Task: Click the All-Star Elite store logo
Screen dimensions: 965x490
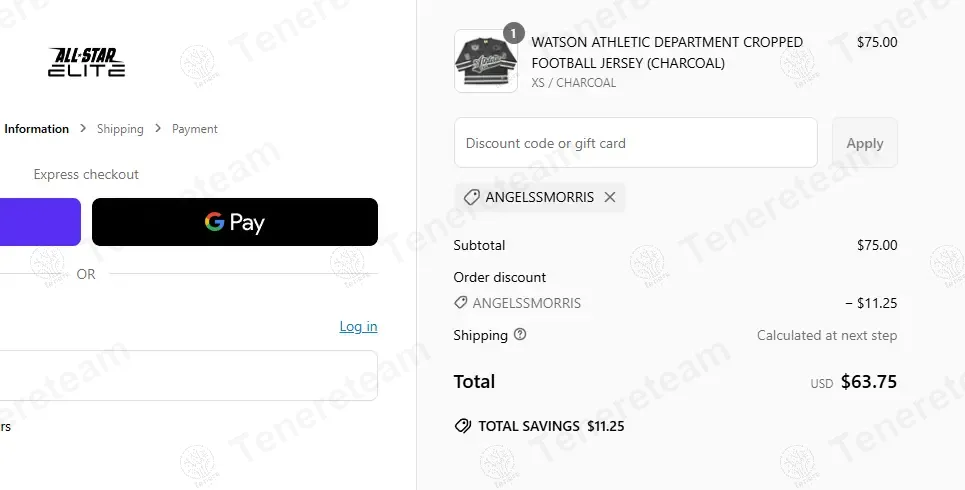Action: click(87, 62)
